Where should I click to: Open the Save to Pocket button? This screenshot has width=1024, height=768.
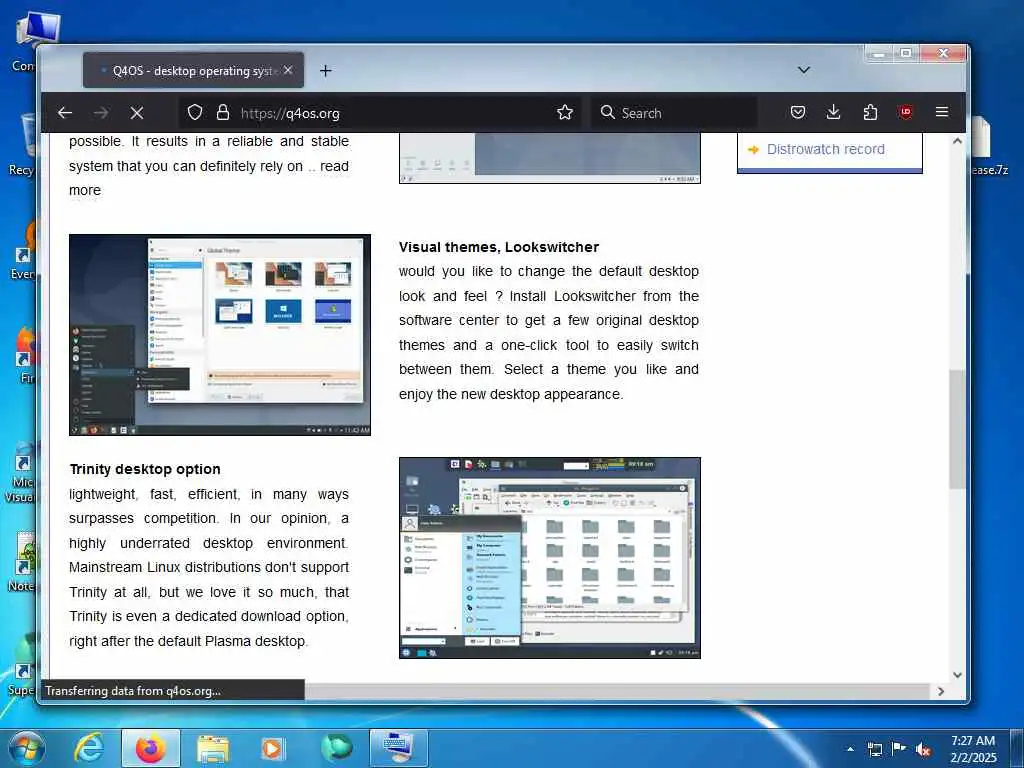pyautogui.click(x=797, y=112)
